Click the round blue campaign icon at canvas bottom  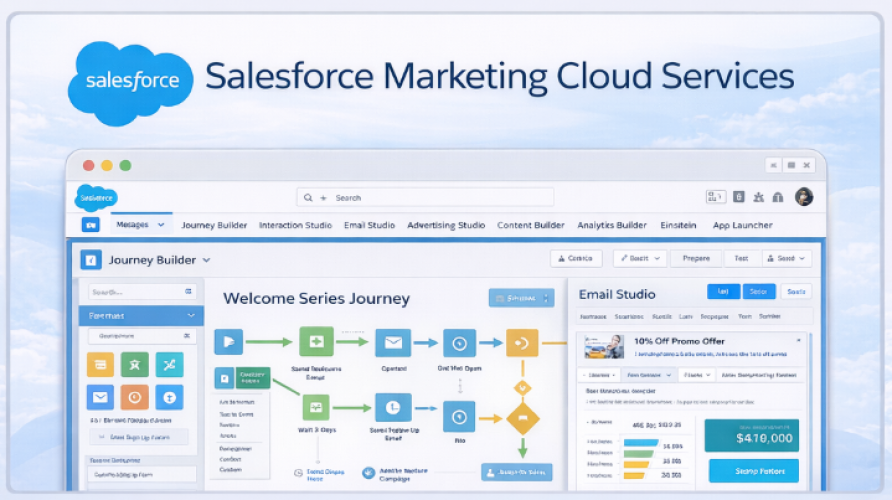tap(369, 473)
